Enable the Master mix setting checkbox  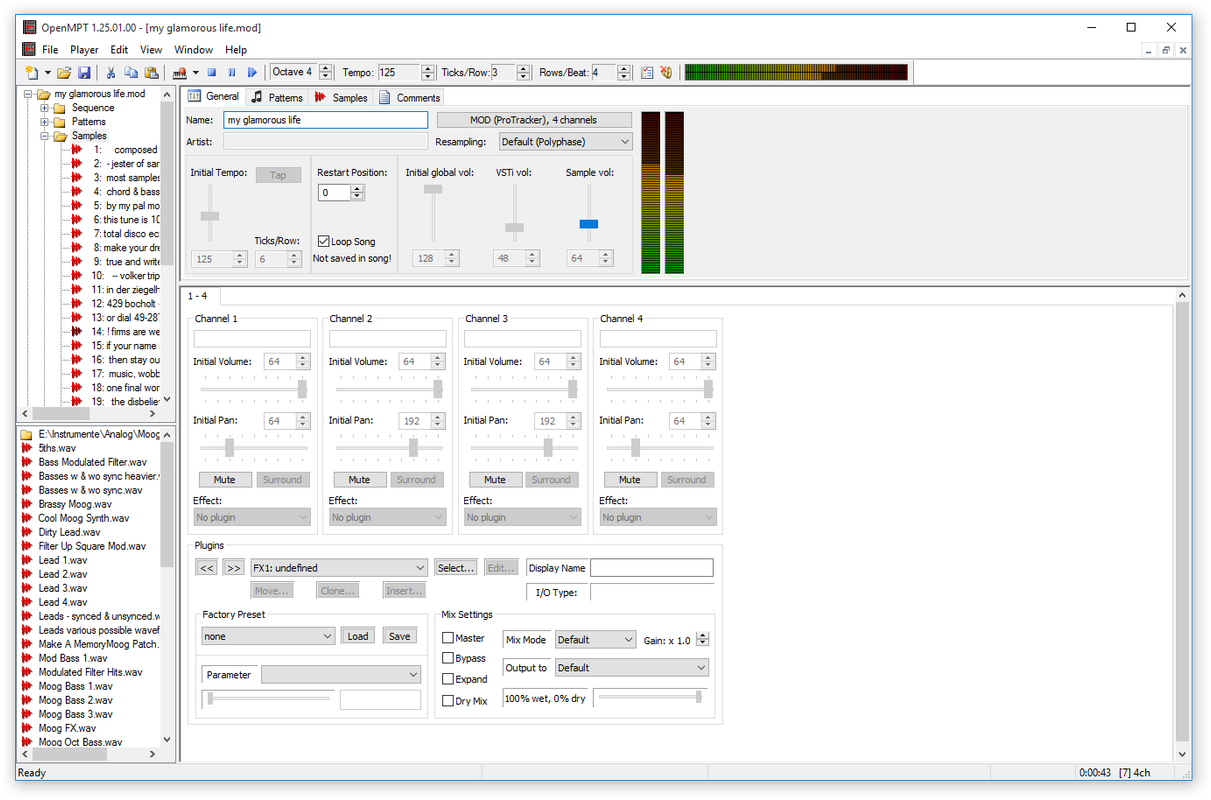pos(448,638)
